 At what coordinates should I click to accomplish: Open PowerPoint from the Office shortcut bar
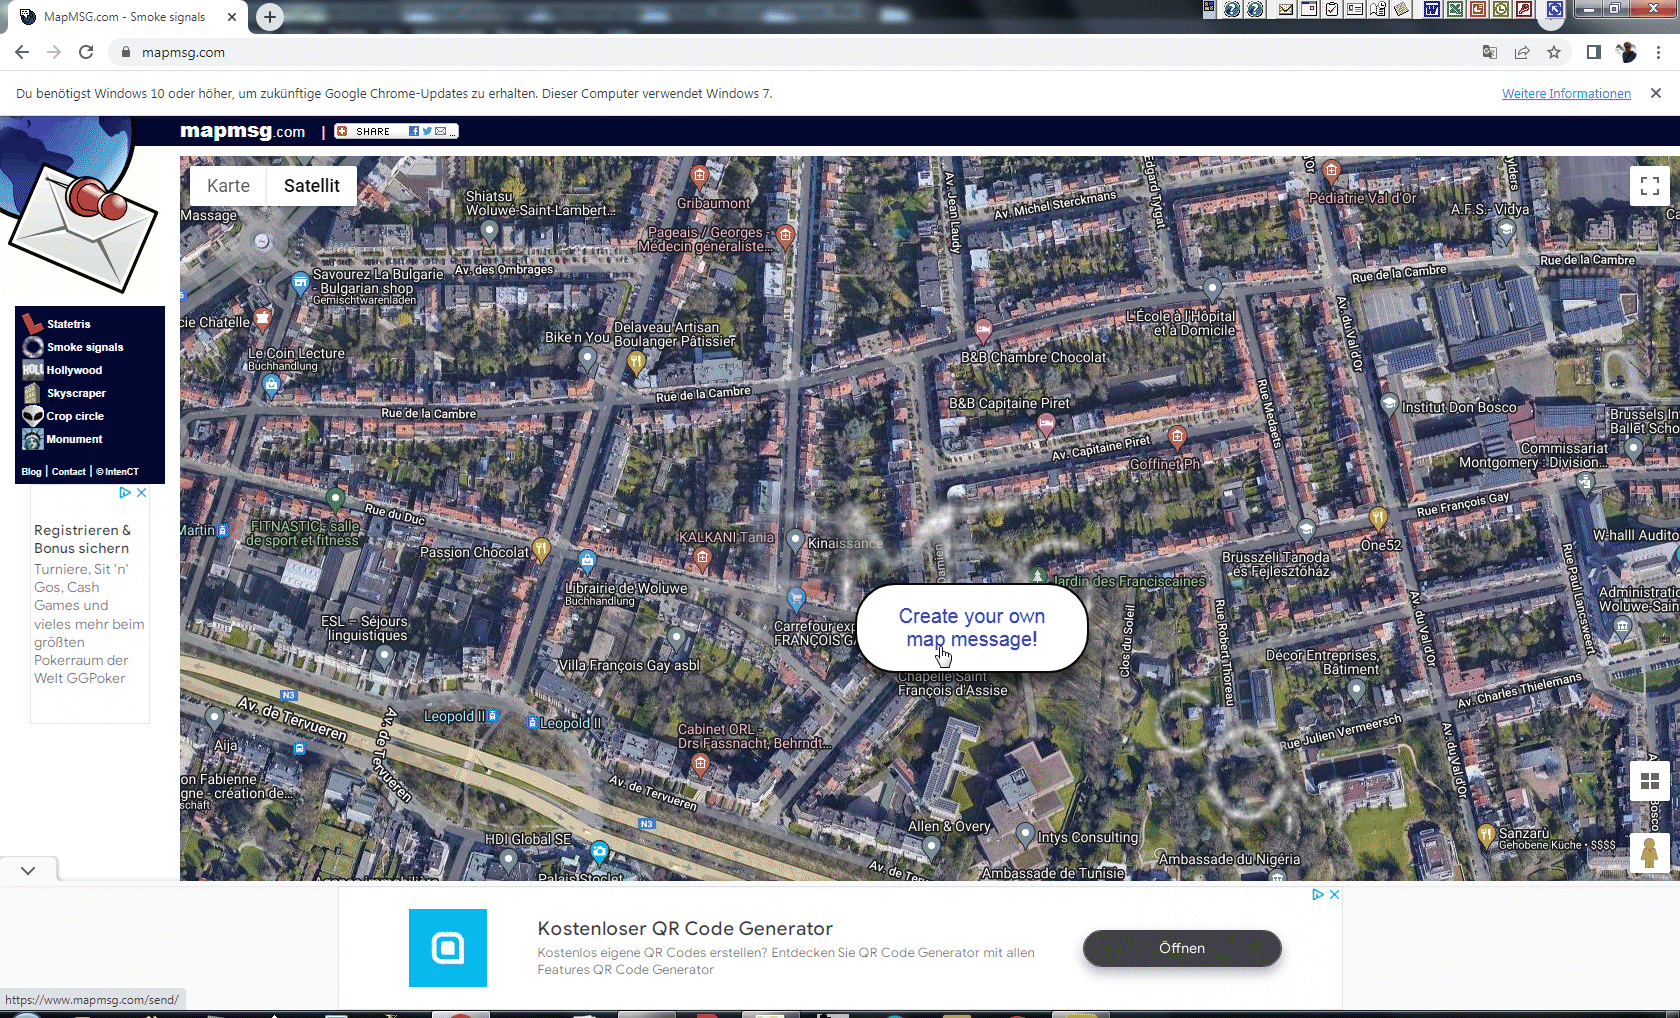[1478, 9]
